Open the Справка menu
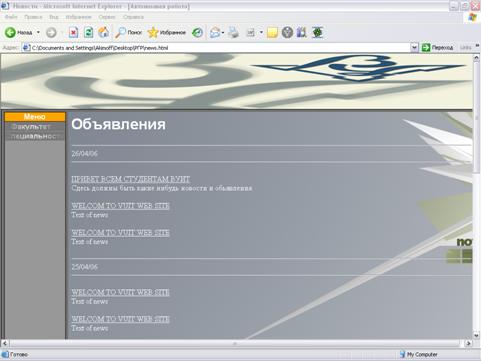 point(133,17)
